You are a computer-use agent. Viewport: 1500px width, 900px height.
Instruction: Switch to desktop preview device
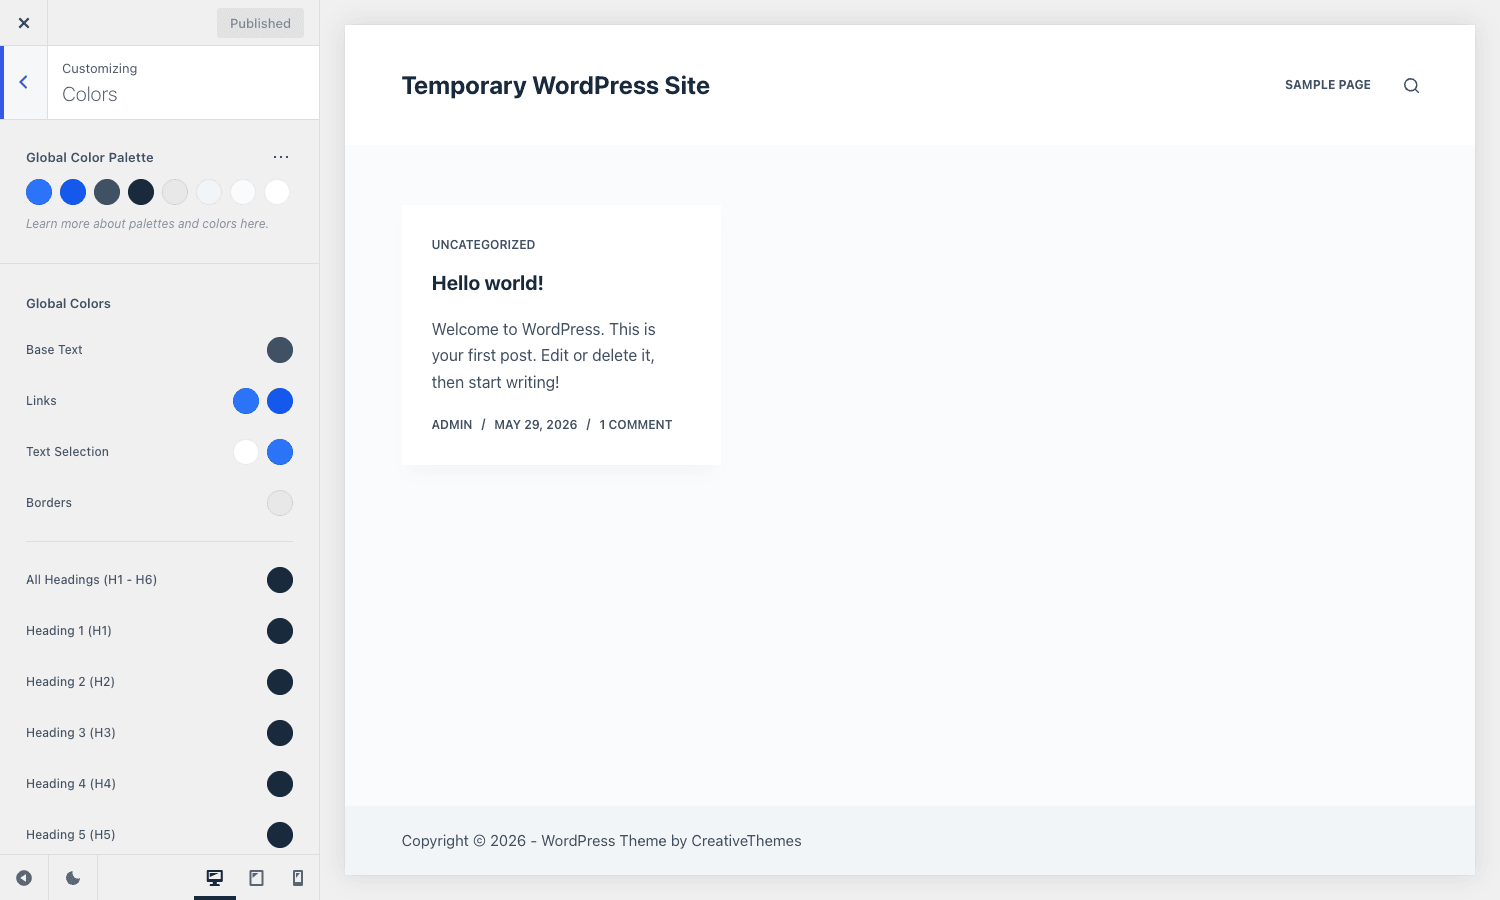click(215, 878)
